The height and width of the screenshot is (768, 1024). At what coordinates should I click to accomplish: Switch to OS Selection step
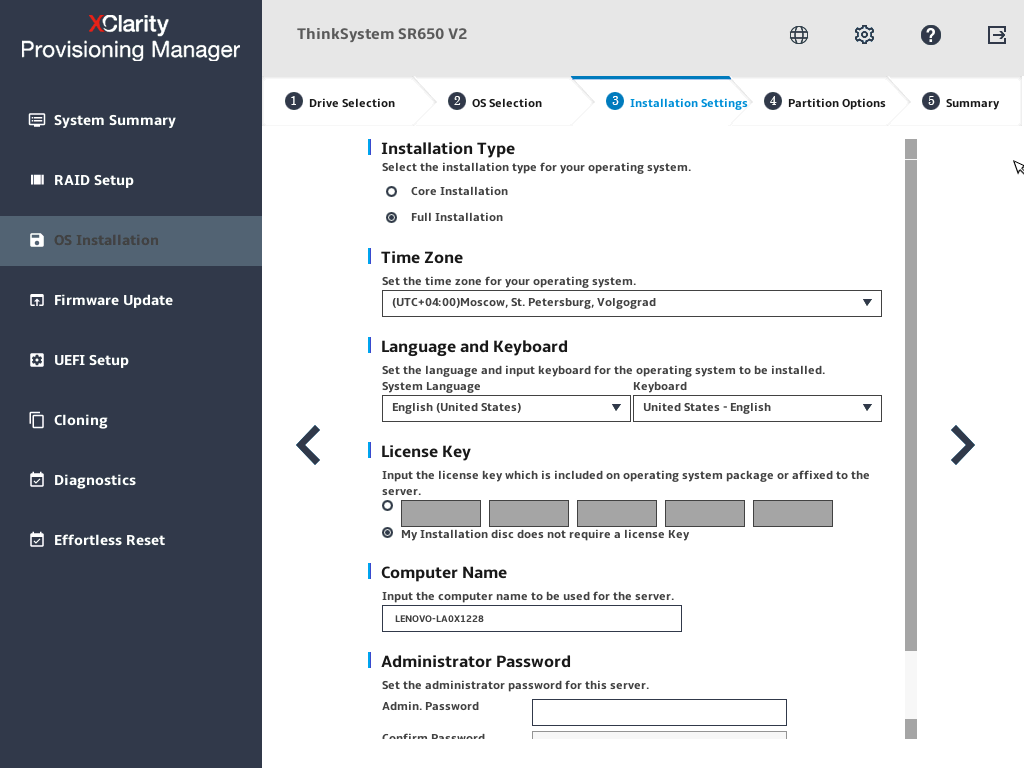tap(507, 103)
